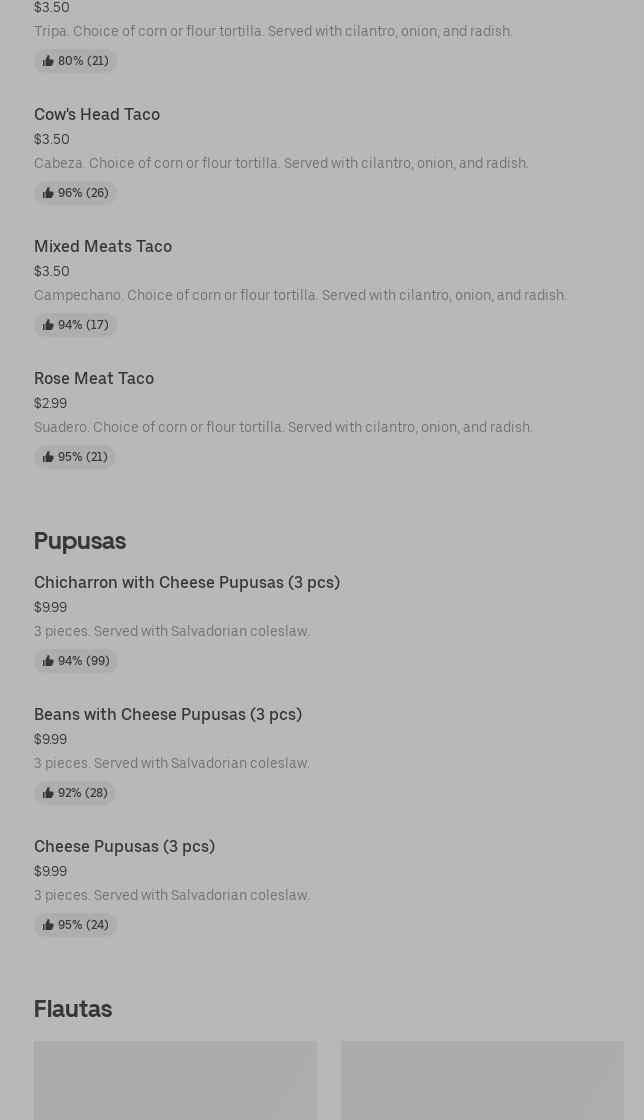Screen dimensions: 644x1120
Task: Select the Mixed Meats Taco item
Action: pos(103,246)
